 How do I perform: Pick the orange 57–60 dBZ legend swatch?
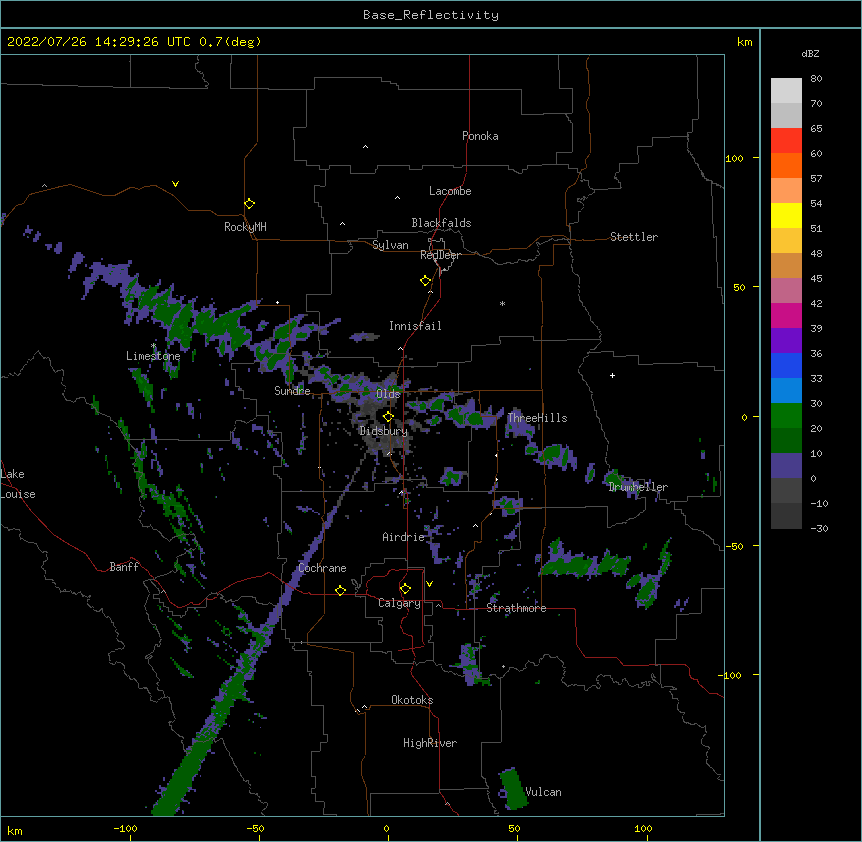(786, 165)
